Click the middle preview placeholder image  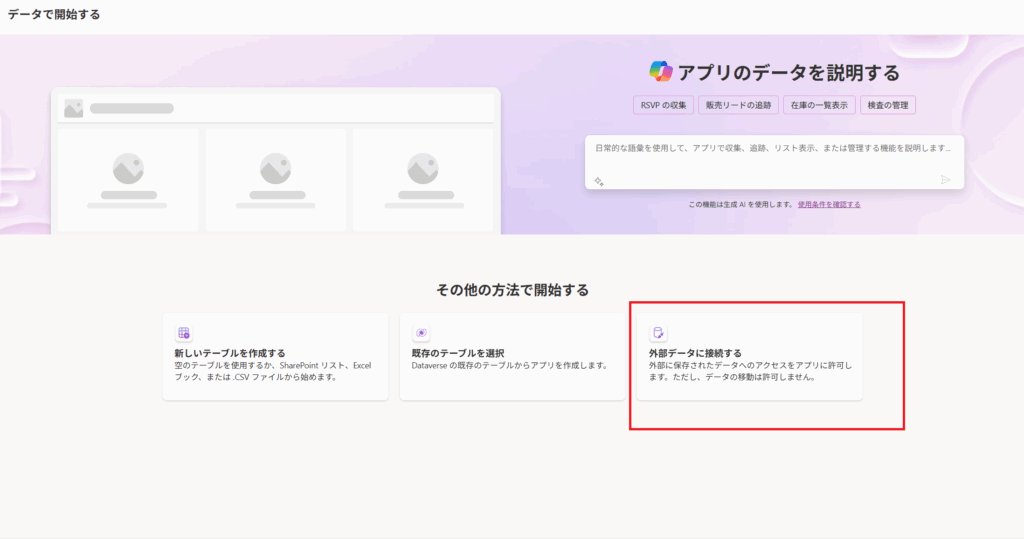pos(275,167)
